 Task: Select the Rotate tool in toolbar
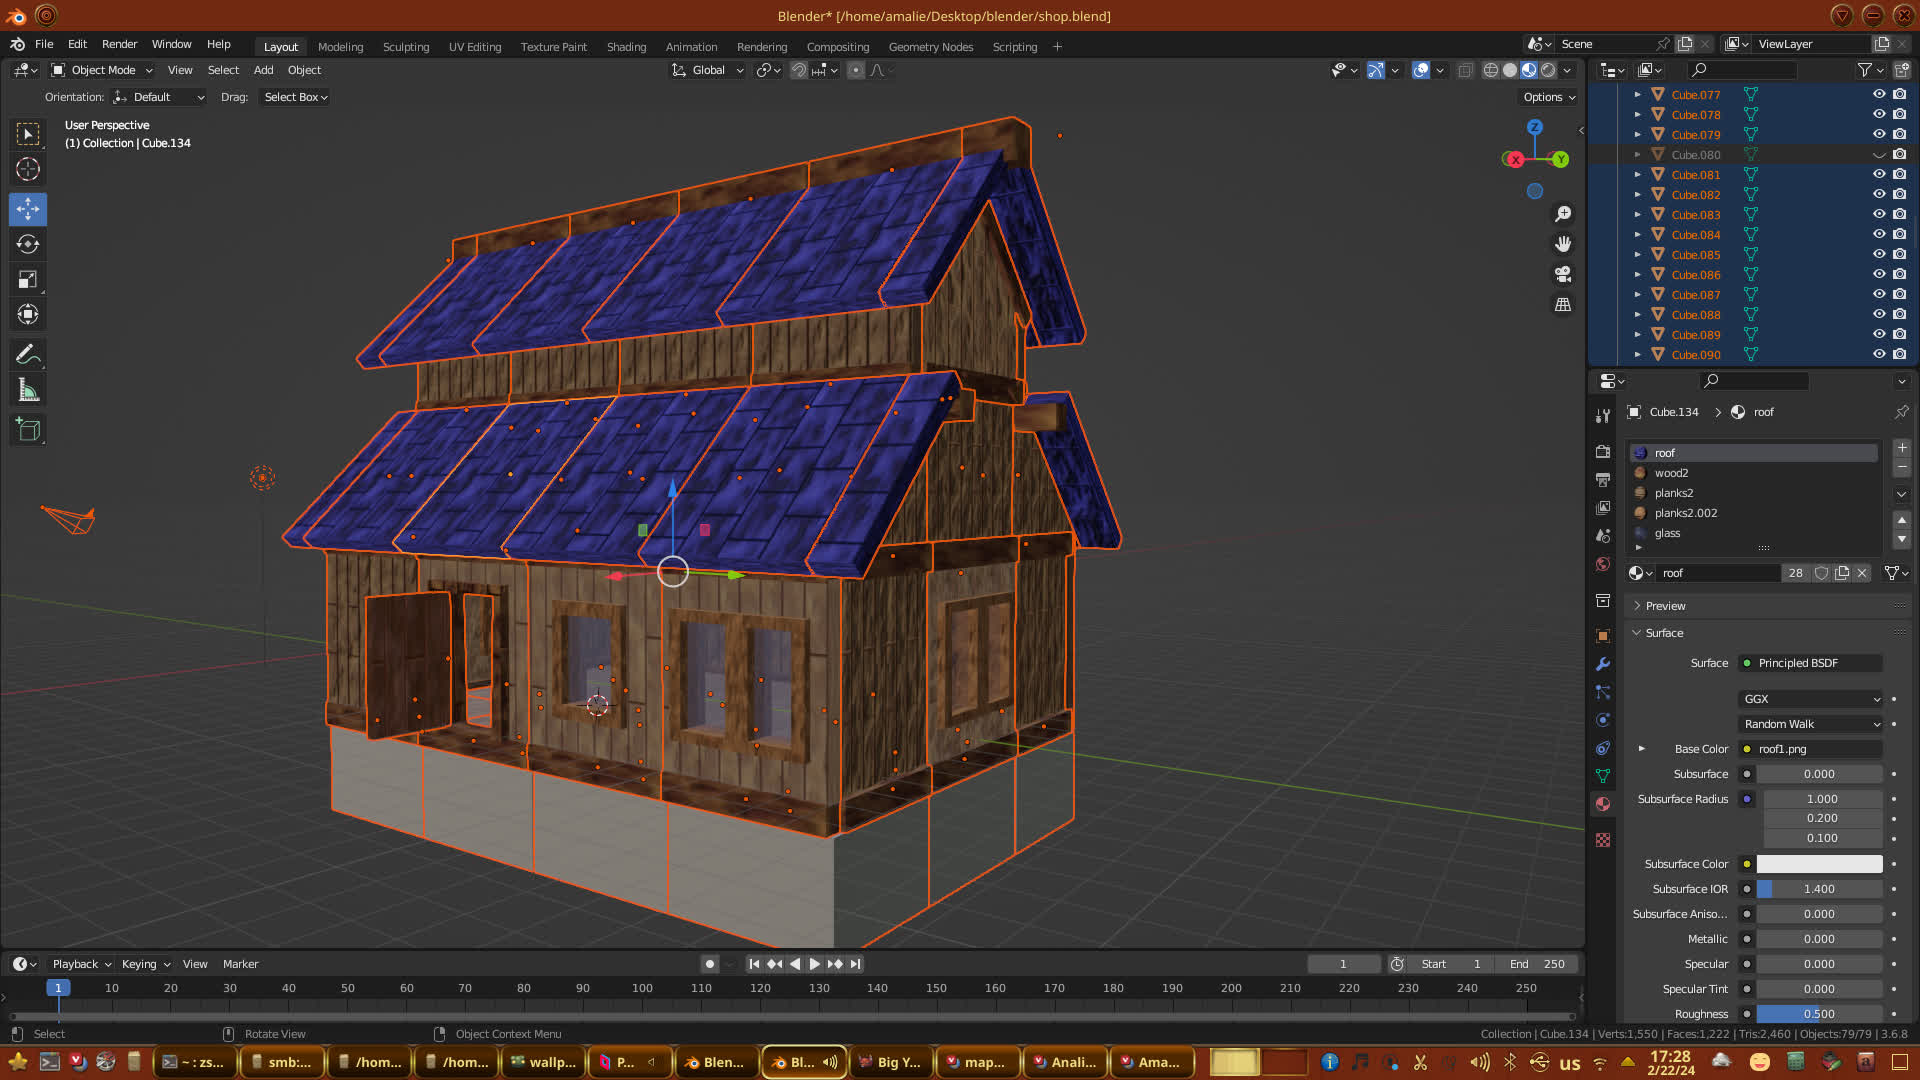tap(28, 245)
